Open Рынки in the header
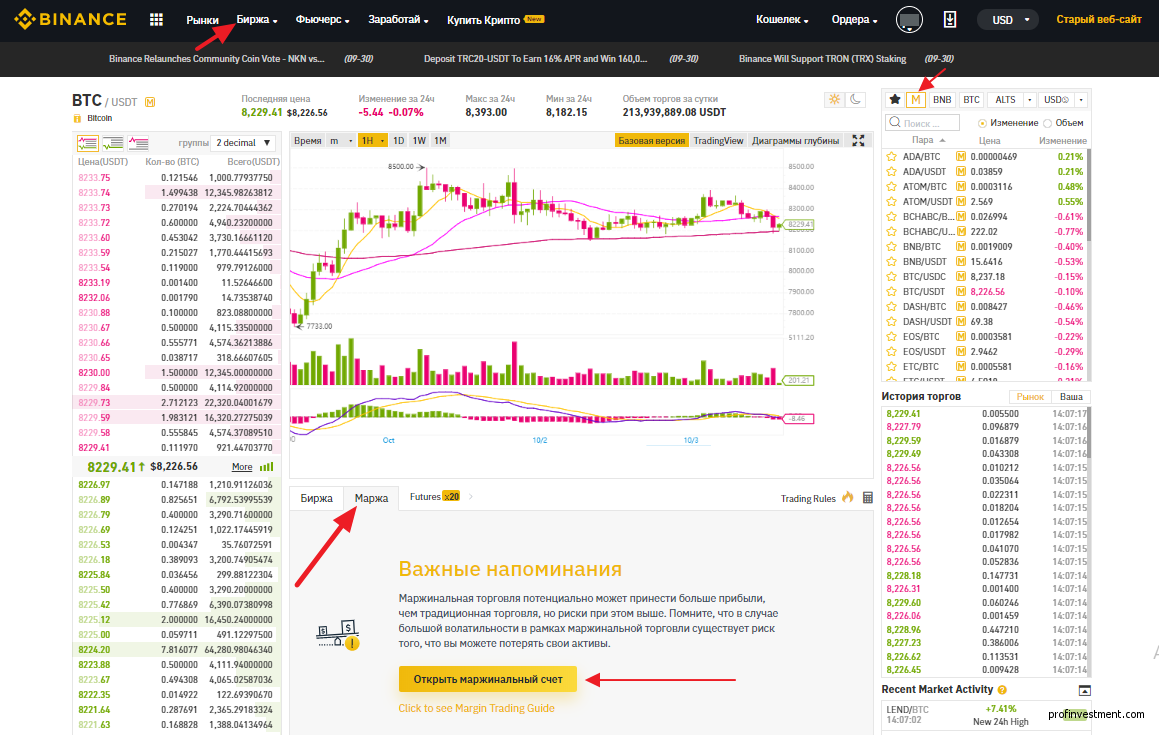 tap(203, 20)
